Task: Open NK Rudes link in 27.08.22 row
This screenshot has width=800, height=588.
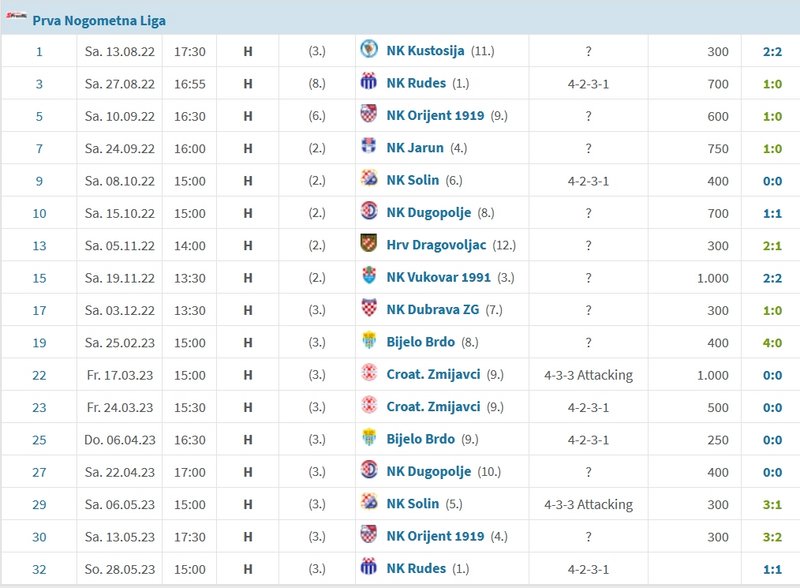Action: (x=416, y=83)
